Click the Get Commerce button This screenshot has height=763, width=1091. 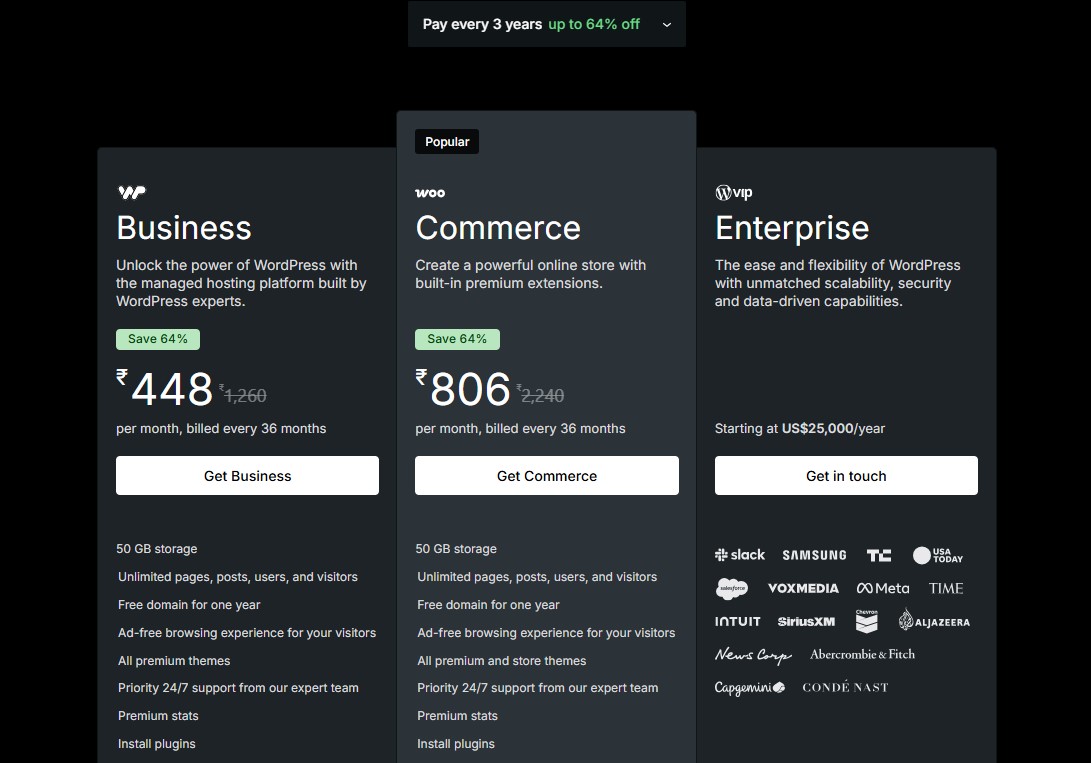click(x=546, y=475)
